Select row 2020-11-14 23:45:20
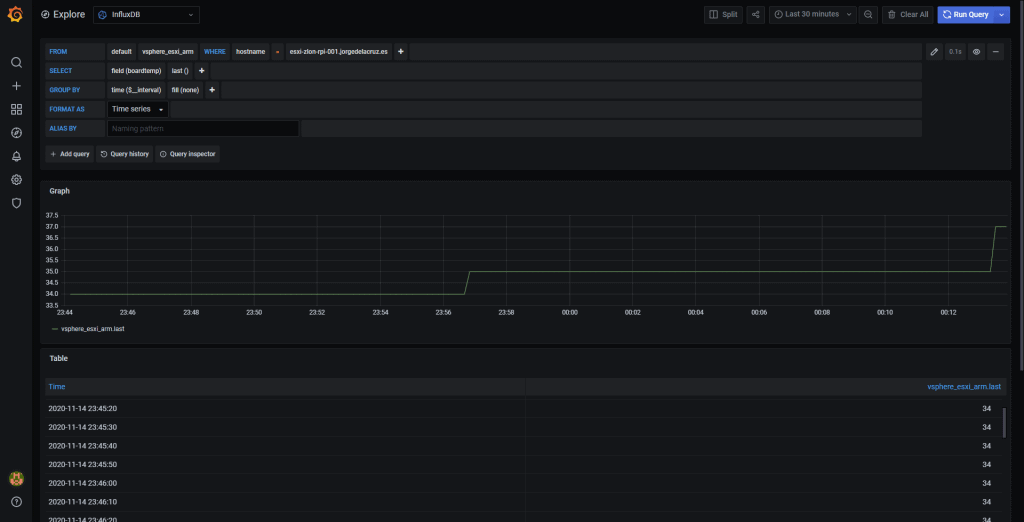 coord(522,408)
